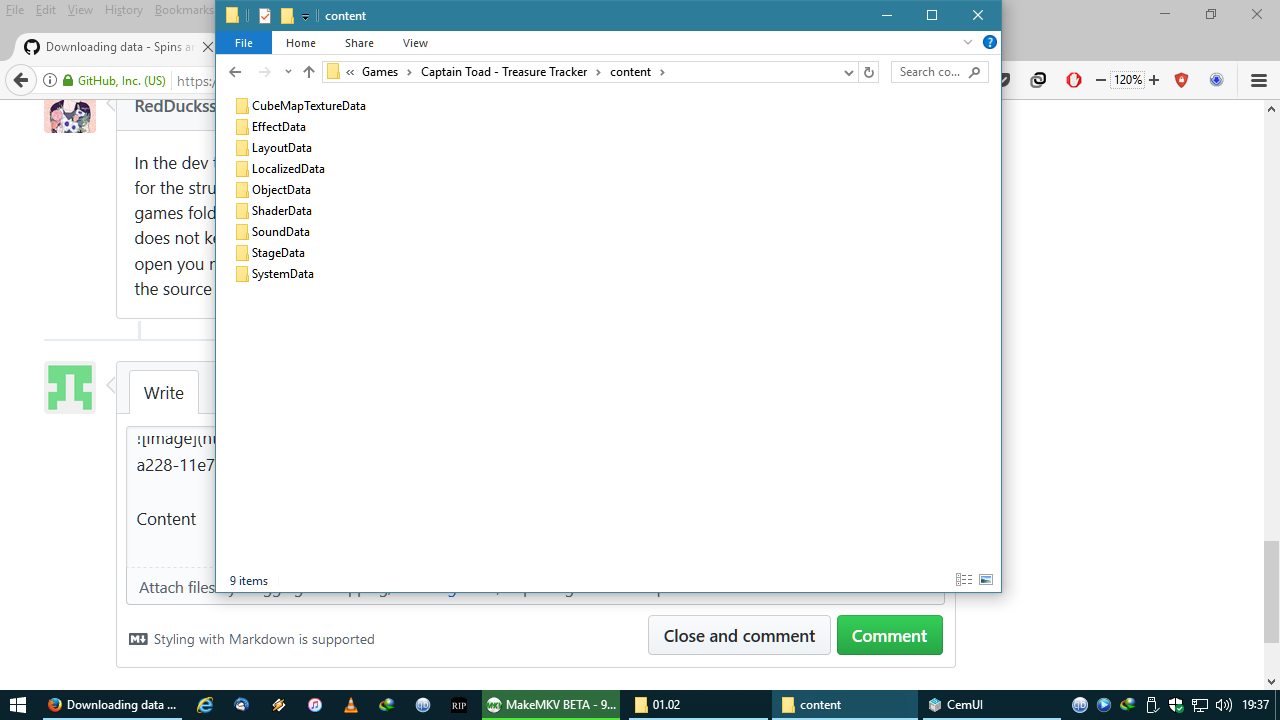
Task: Open the View ribbon tab in Explorer
Action: (x=415, y=43)
